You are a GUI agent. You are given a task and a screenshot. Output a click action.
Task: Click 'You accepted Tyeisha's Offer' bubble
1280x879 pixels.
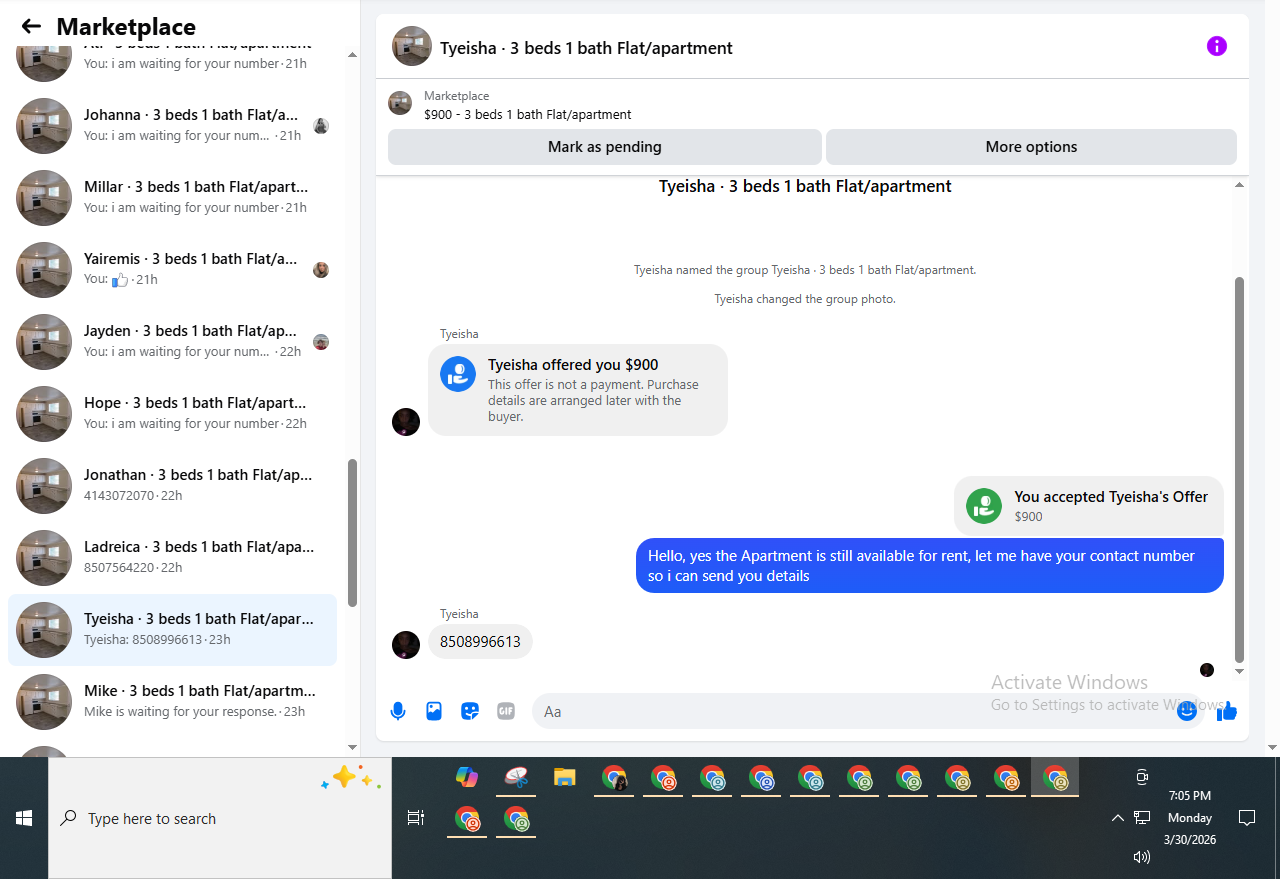(1089, 506)
